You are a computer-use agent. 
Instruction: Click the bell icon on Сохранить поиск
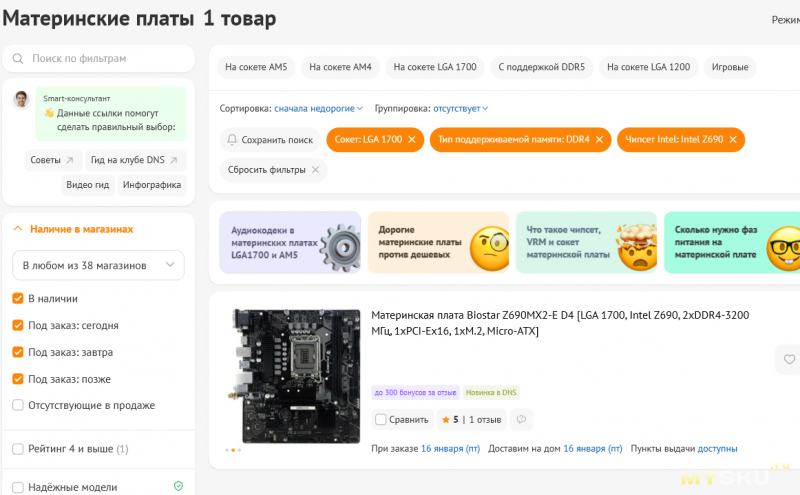point(232,140)
